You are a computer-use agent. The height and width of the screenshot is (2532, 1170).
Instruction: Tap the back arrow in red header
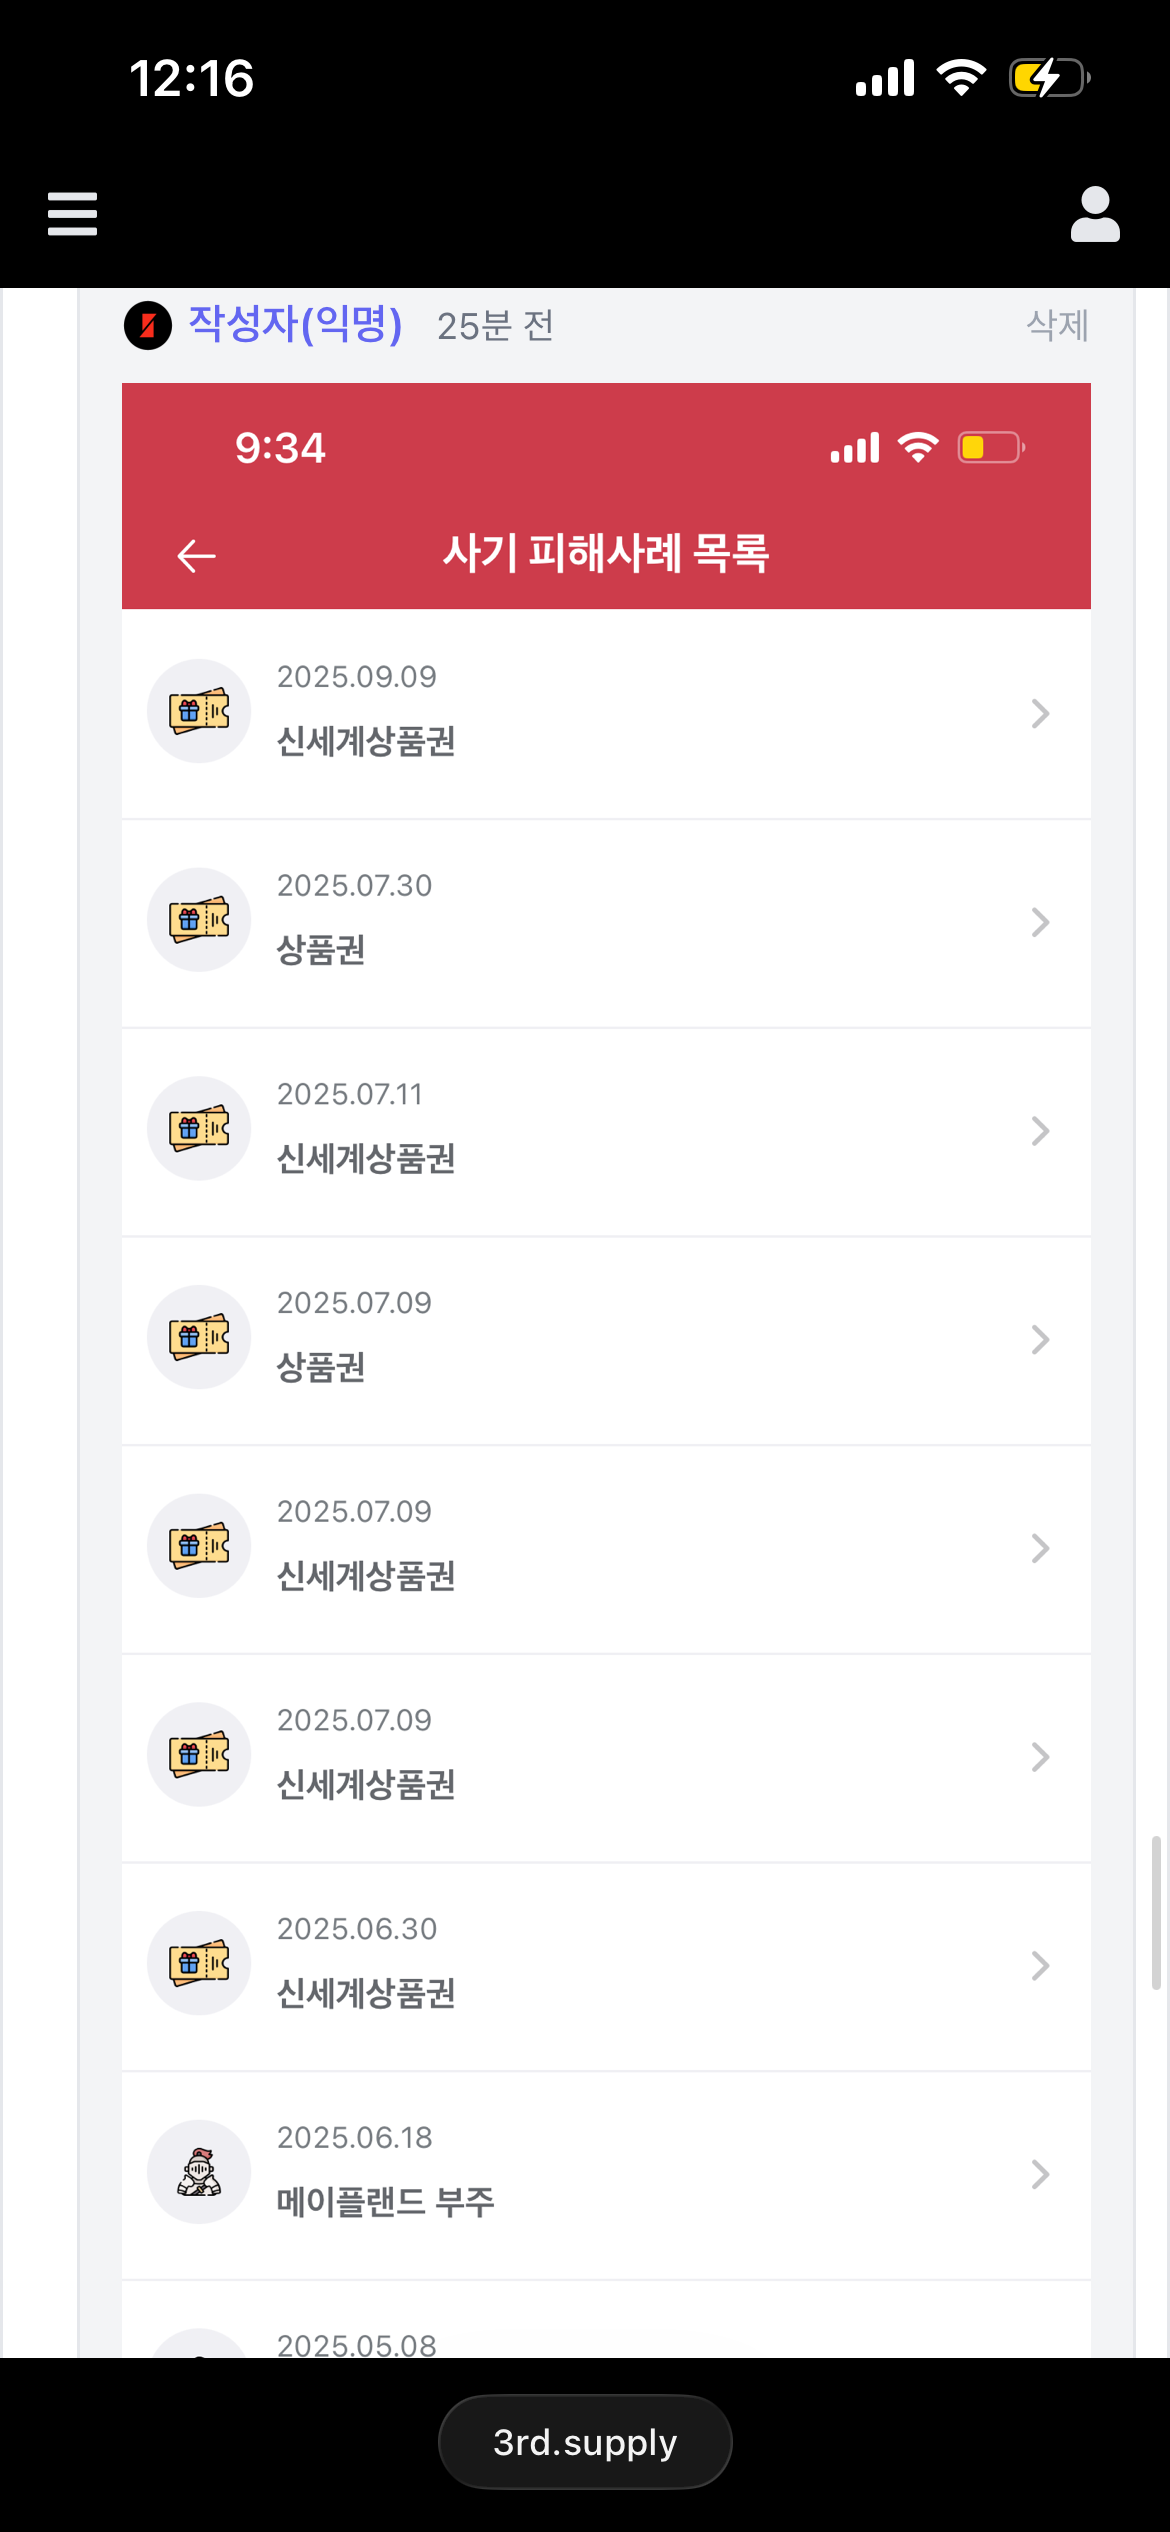[196, 555]
